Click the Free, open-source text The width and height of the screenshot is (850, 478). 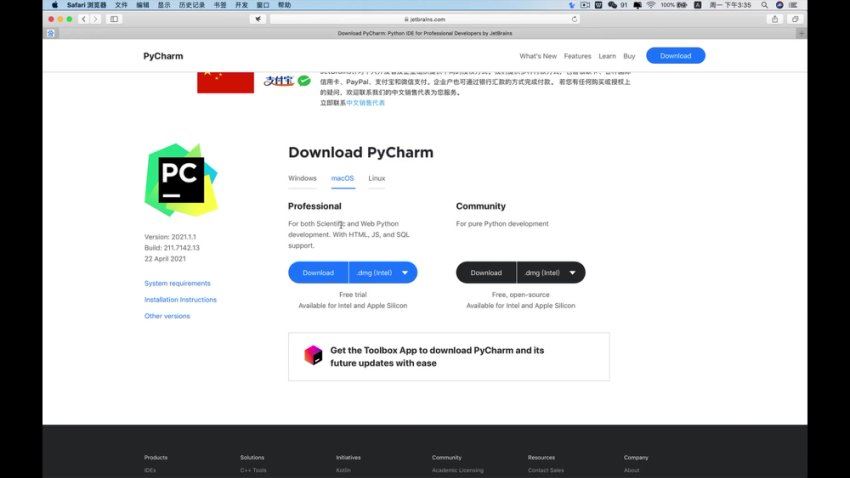[520, 295]
